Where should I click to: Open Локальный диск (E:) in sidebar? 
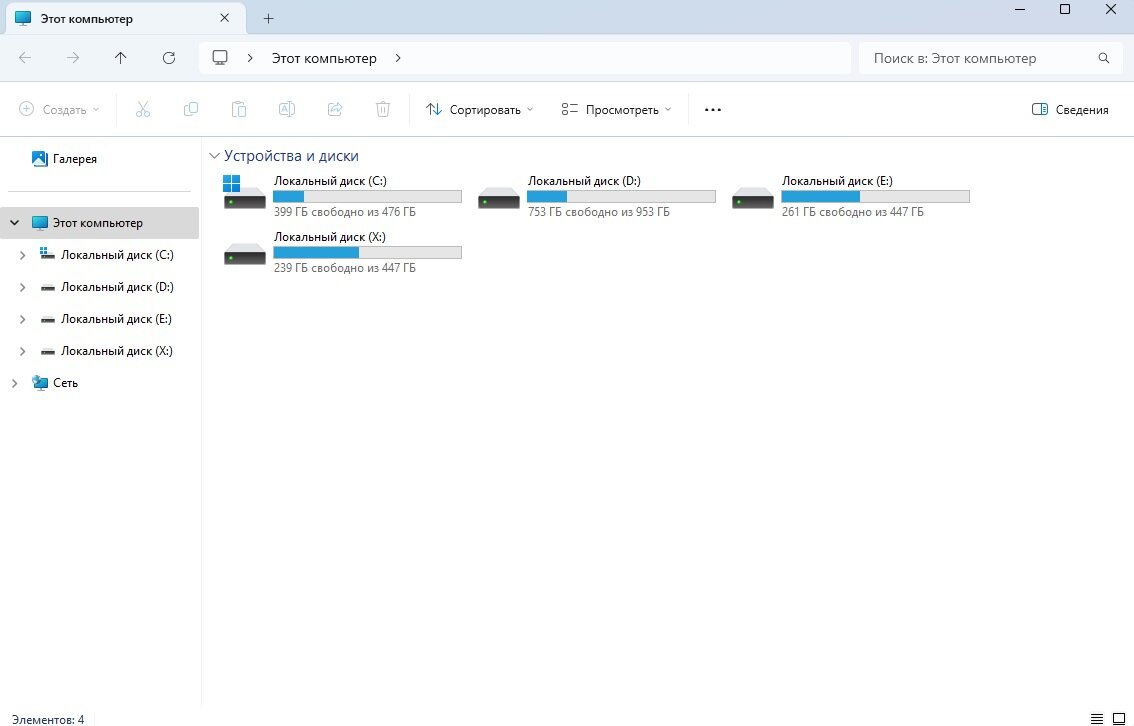[x=116, y=319]
